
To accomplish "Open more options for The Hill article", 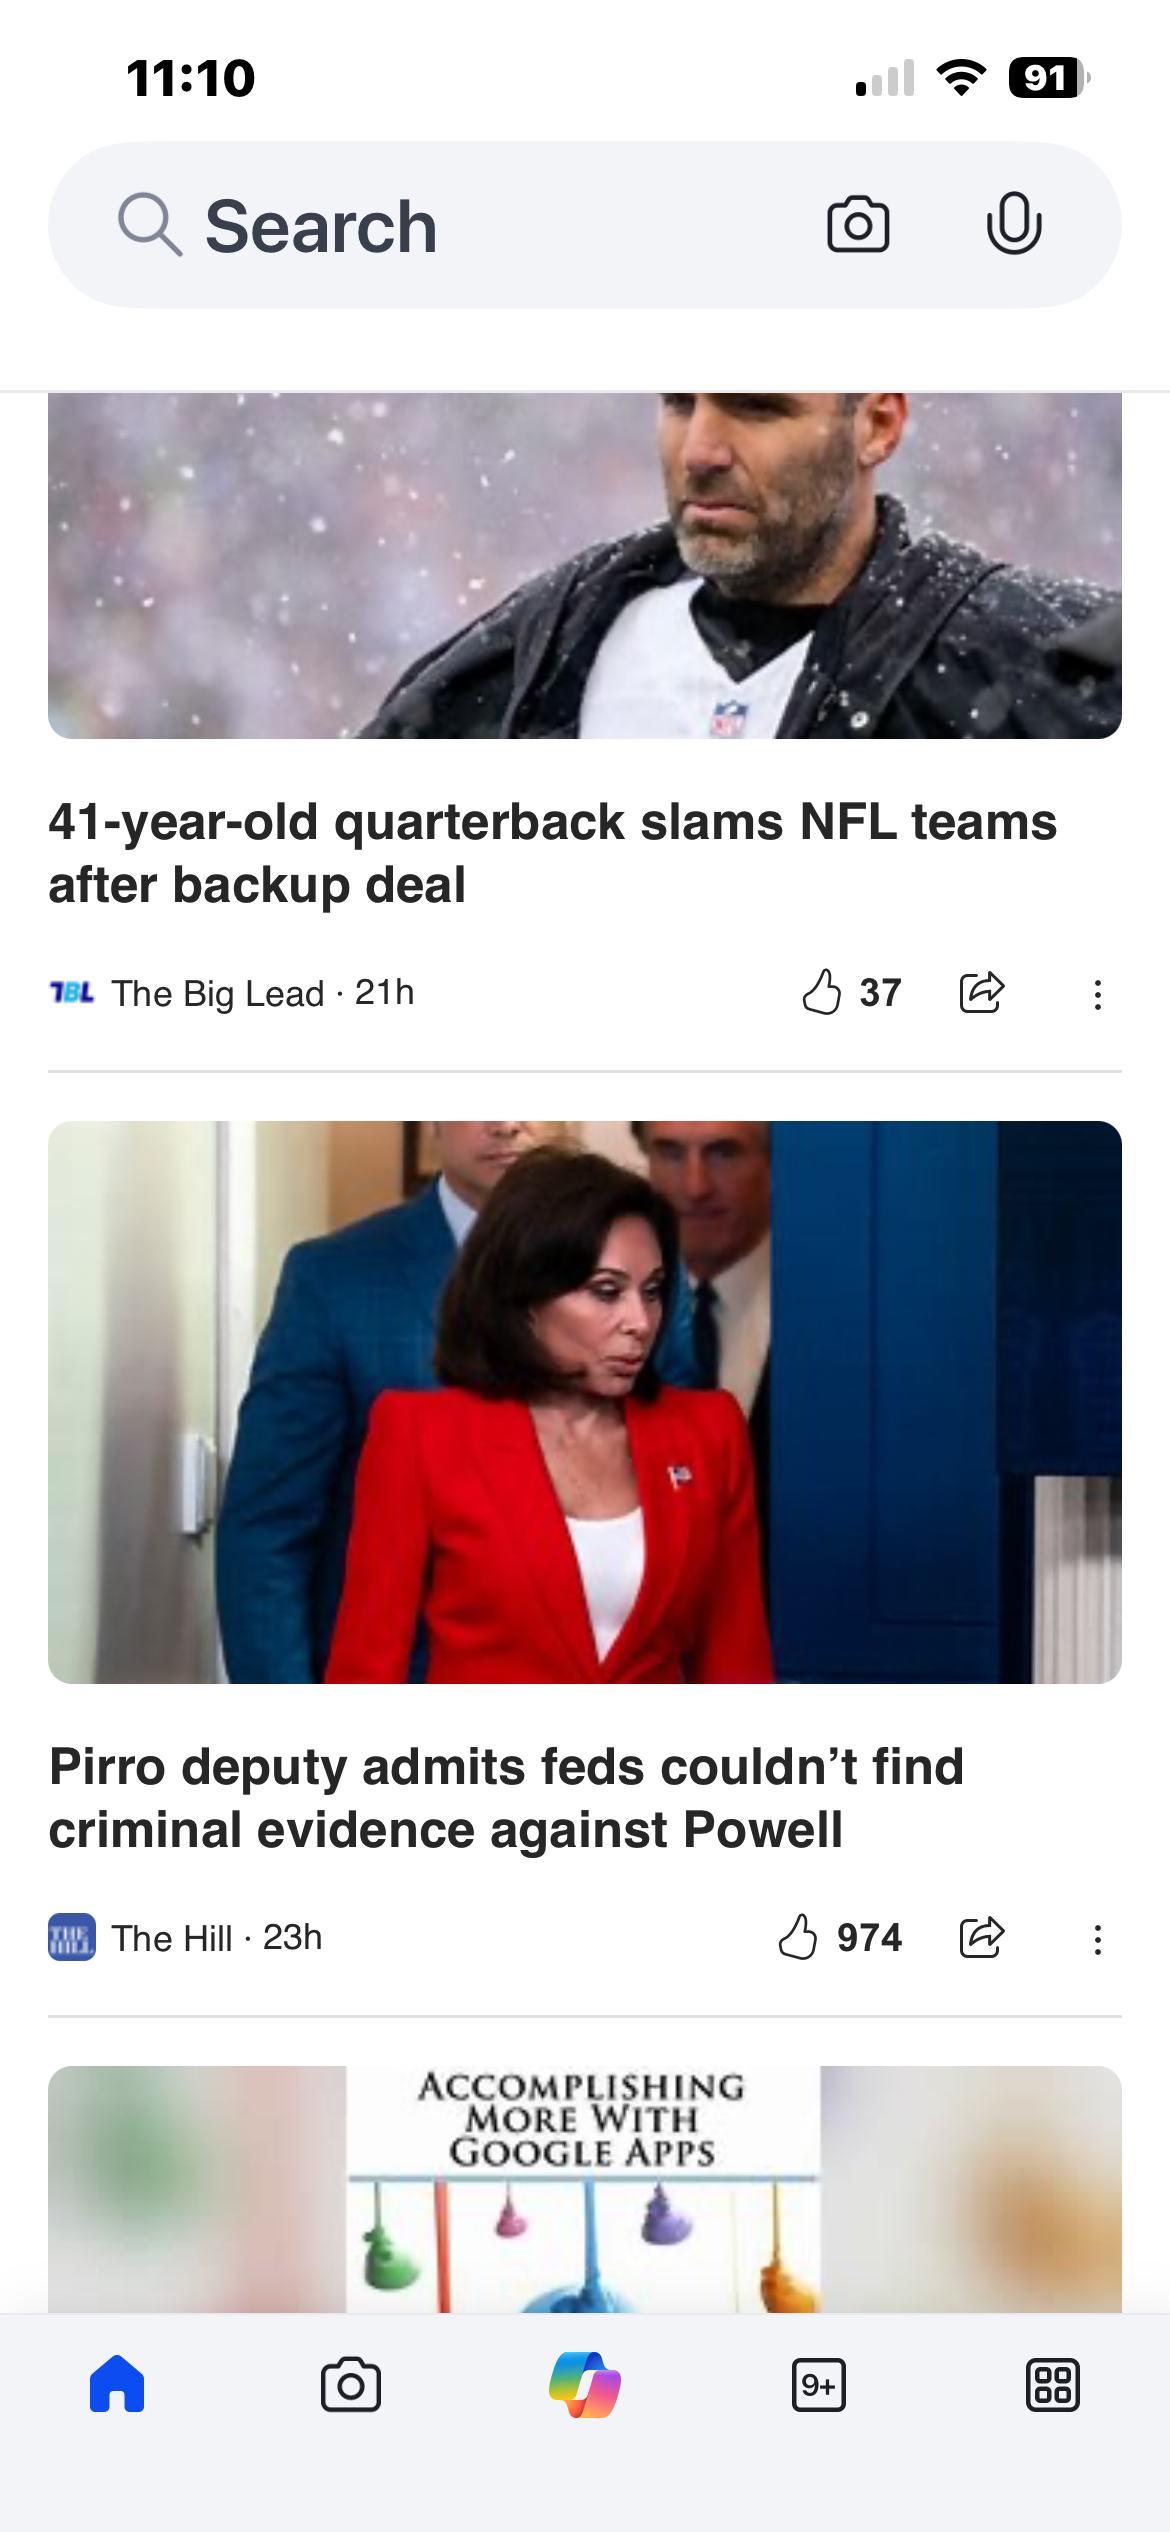I will point(1097,1939).
